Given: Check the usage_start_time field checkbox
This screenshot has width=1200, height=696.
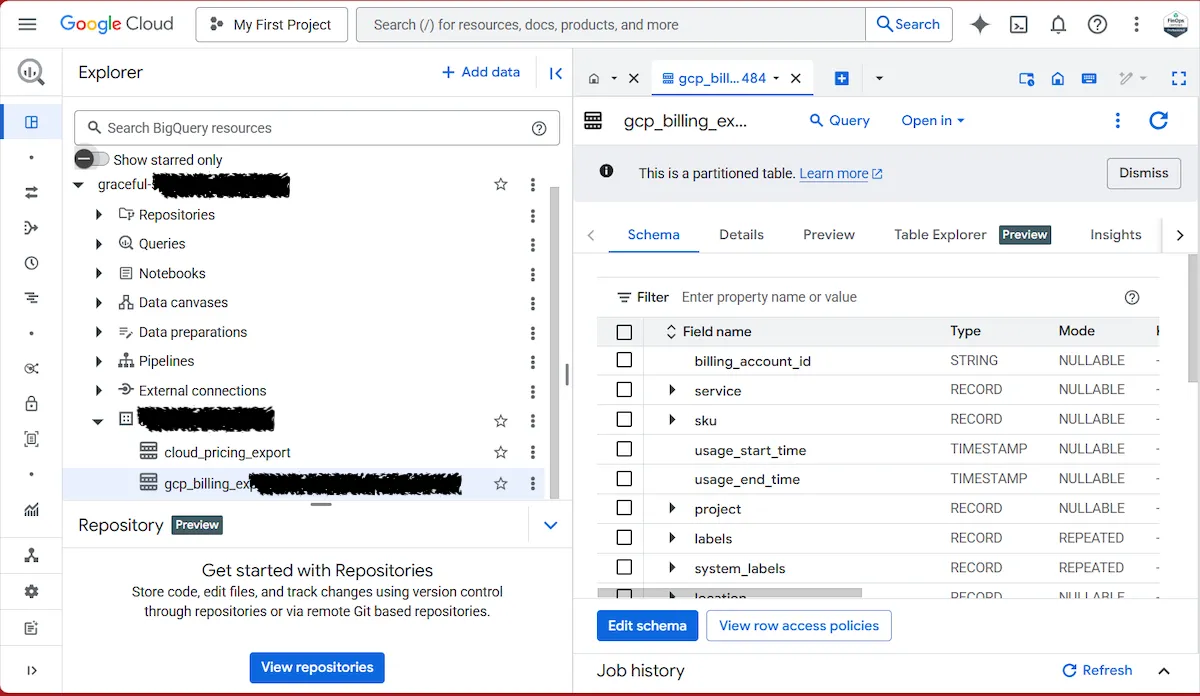Looking at the screenshot, I should pos(624,449).
